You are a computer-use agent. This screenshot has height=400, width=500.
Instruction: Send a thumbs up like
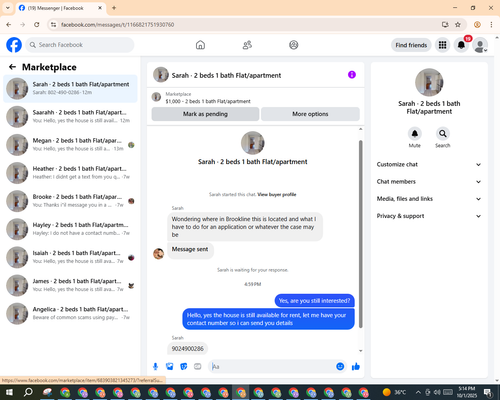coord(356,367)
